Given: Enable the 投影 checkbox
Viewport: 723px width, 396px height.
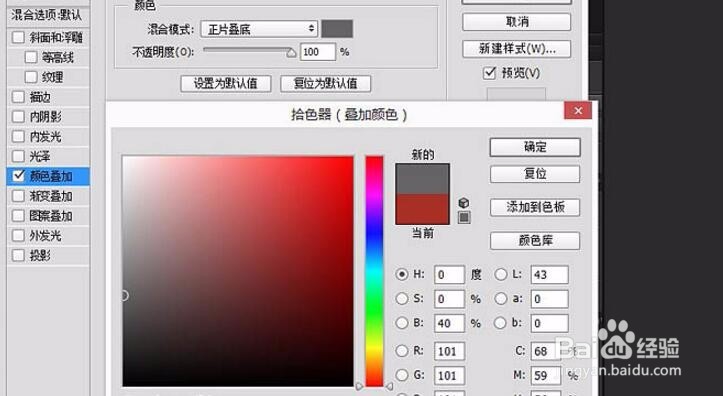Looking at the screenshot, I should tap(18, 255).
